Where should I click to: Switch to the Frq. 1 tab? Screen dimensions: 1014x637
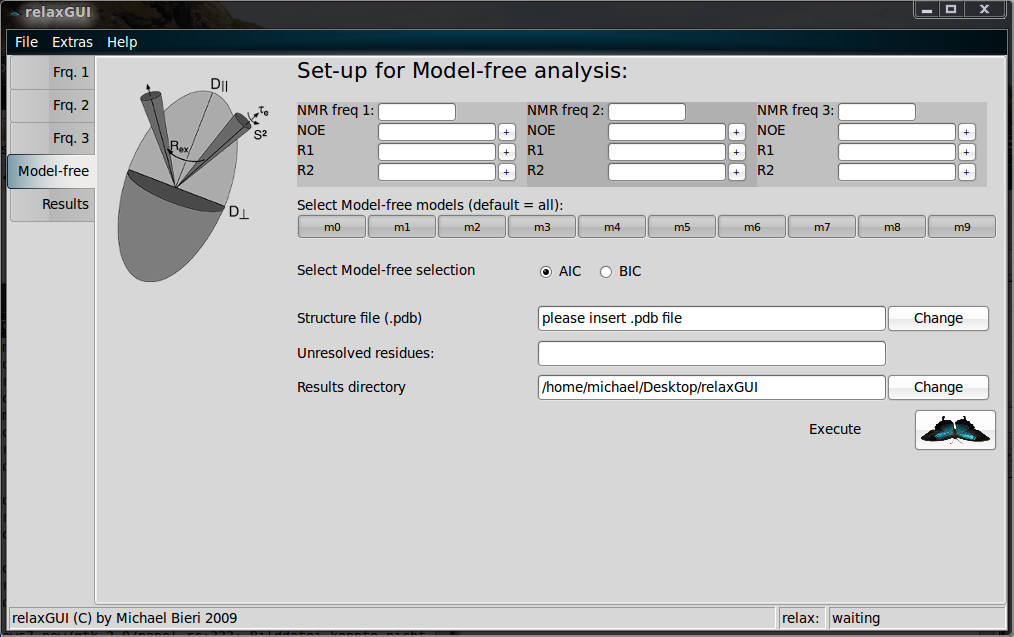pos(54,72)
